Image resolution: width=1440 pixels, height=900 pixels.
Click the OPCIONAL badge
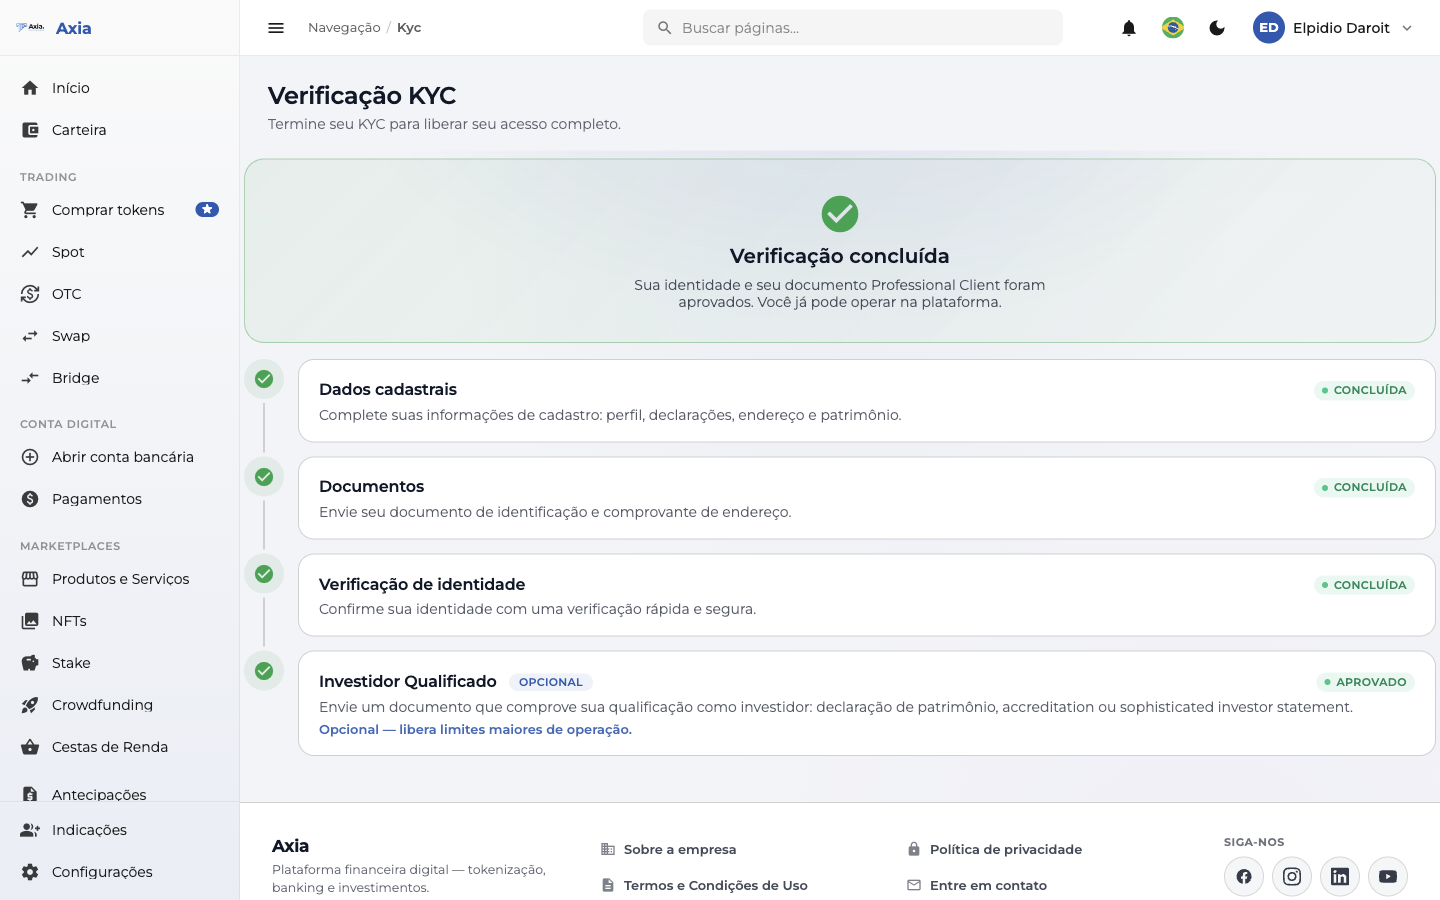(551, 682)
